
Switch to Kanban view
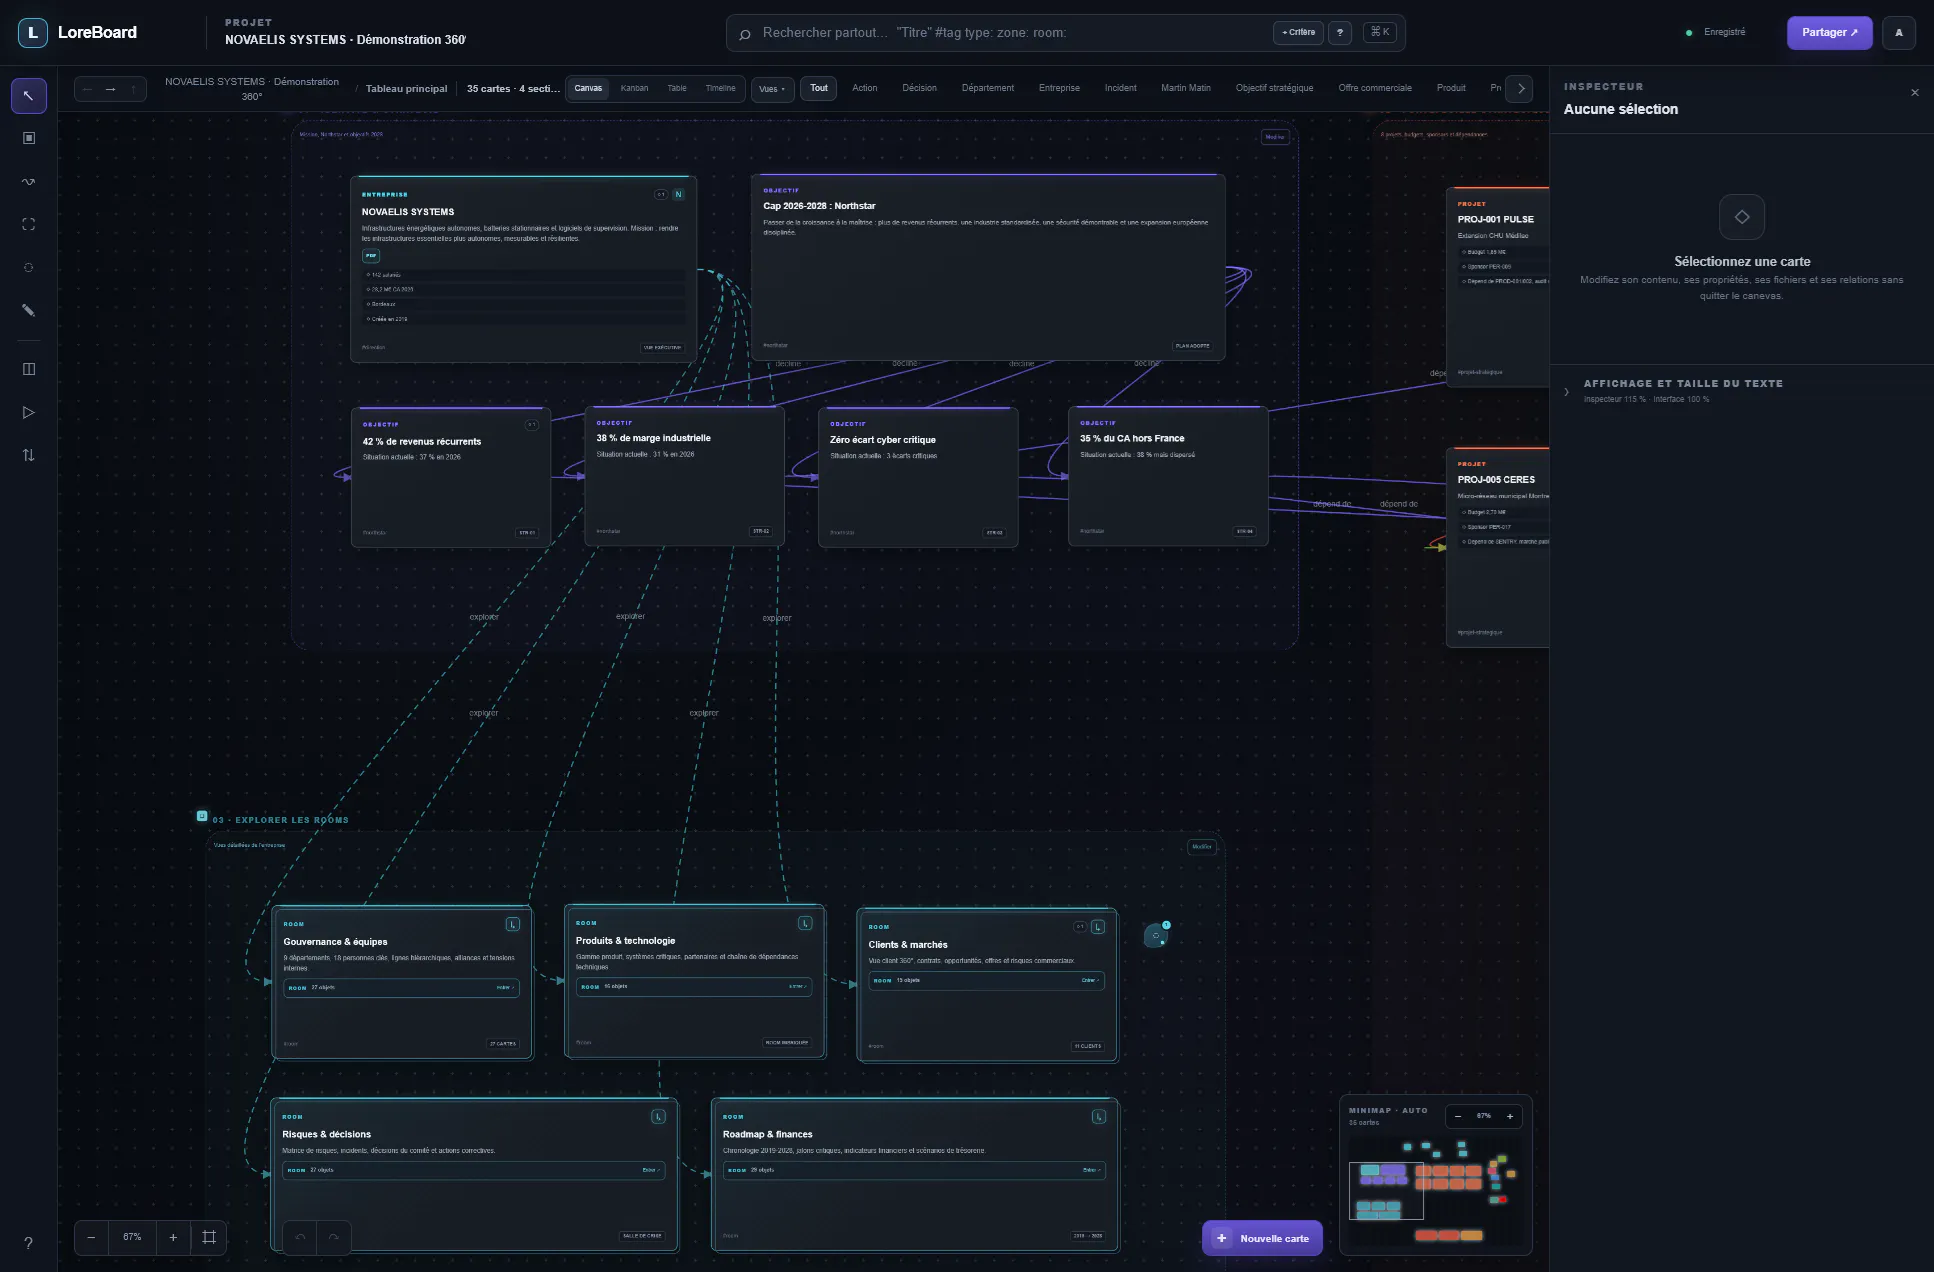pyautogui.click(x=634, y=89)
